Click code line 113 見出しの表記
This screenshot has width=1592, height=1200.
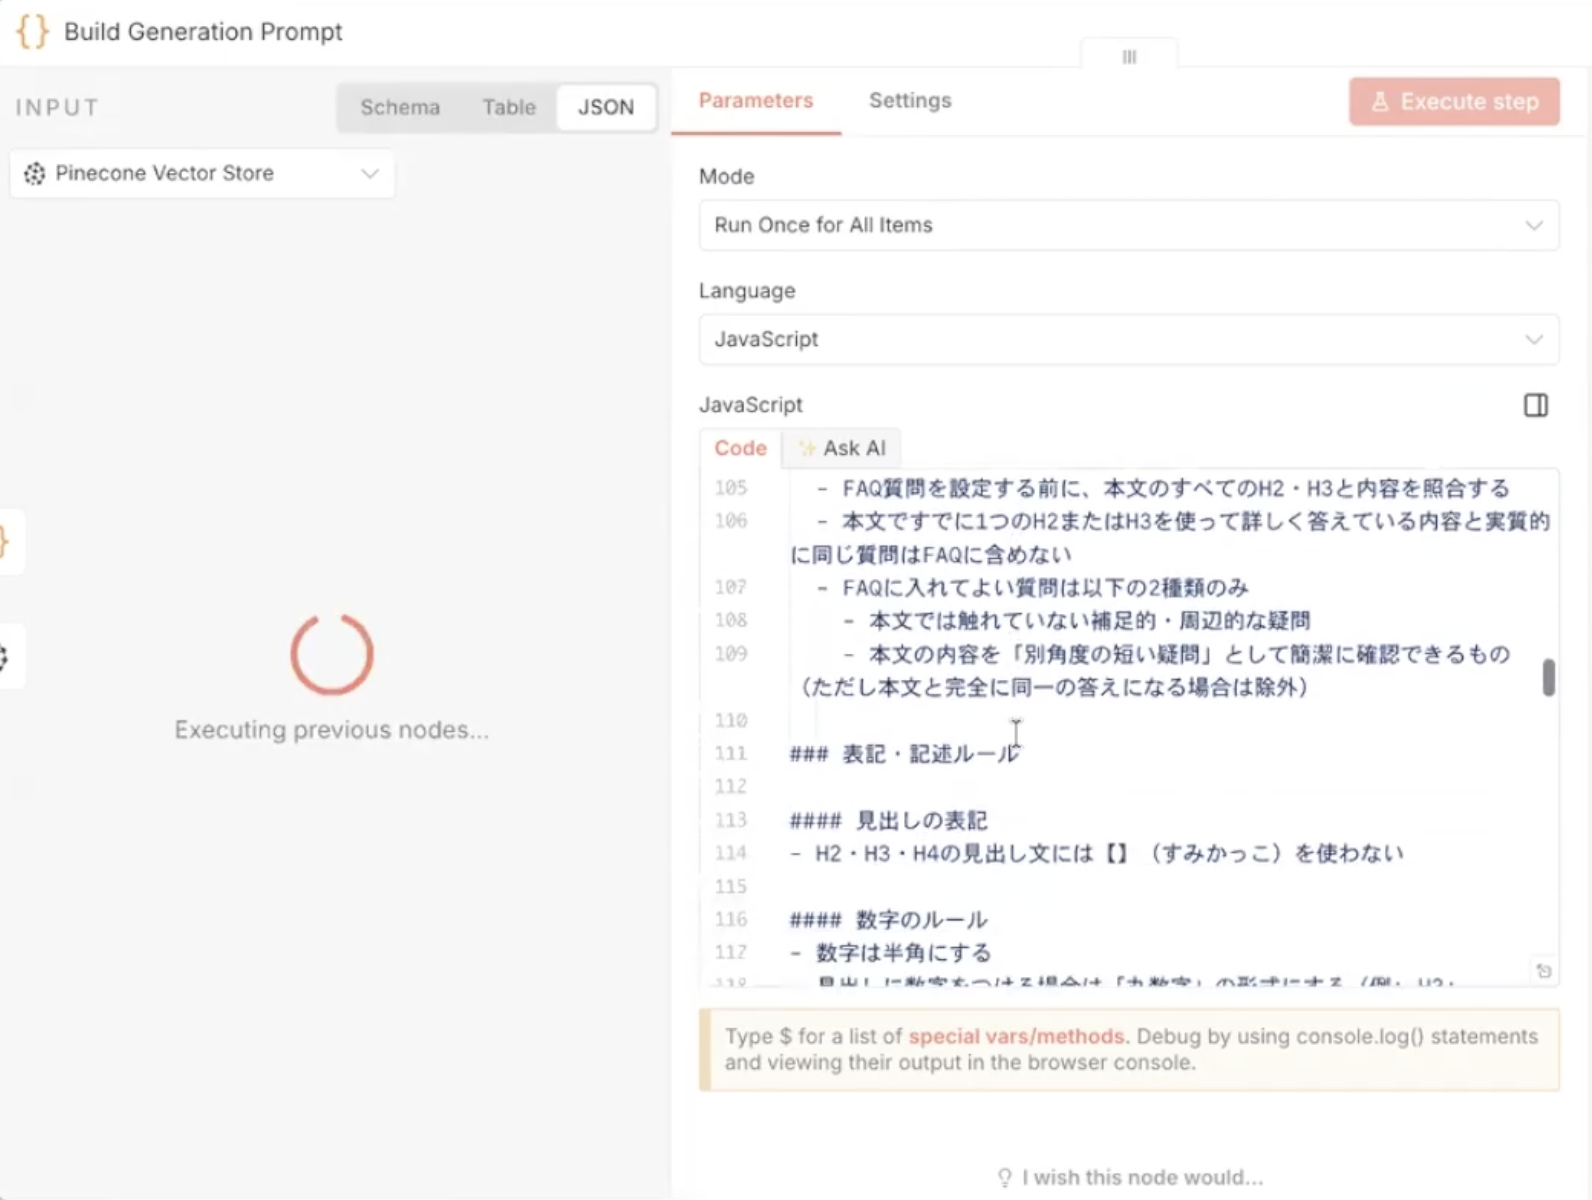[888, 820]
